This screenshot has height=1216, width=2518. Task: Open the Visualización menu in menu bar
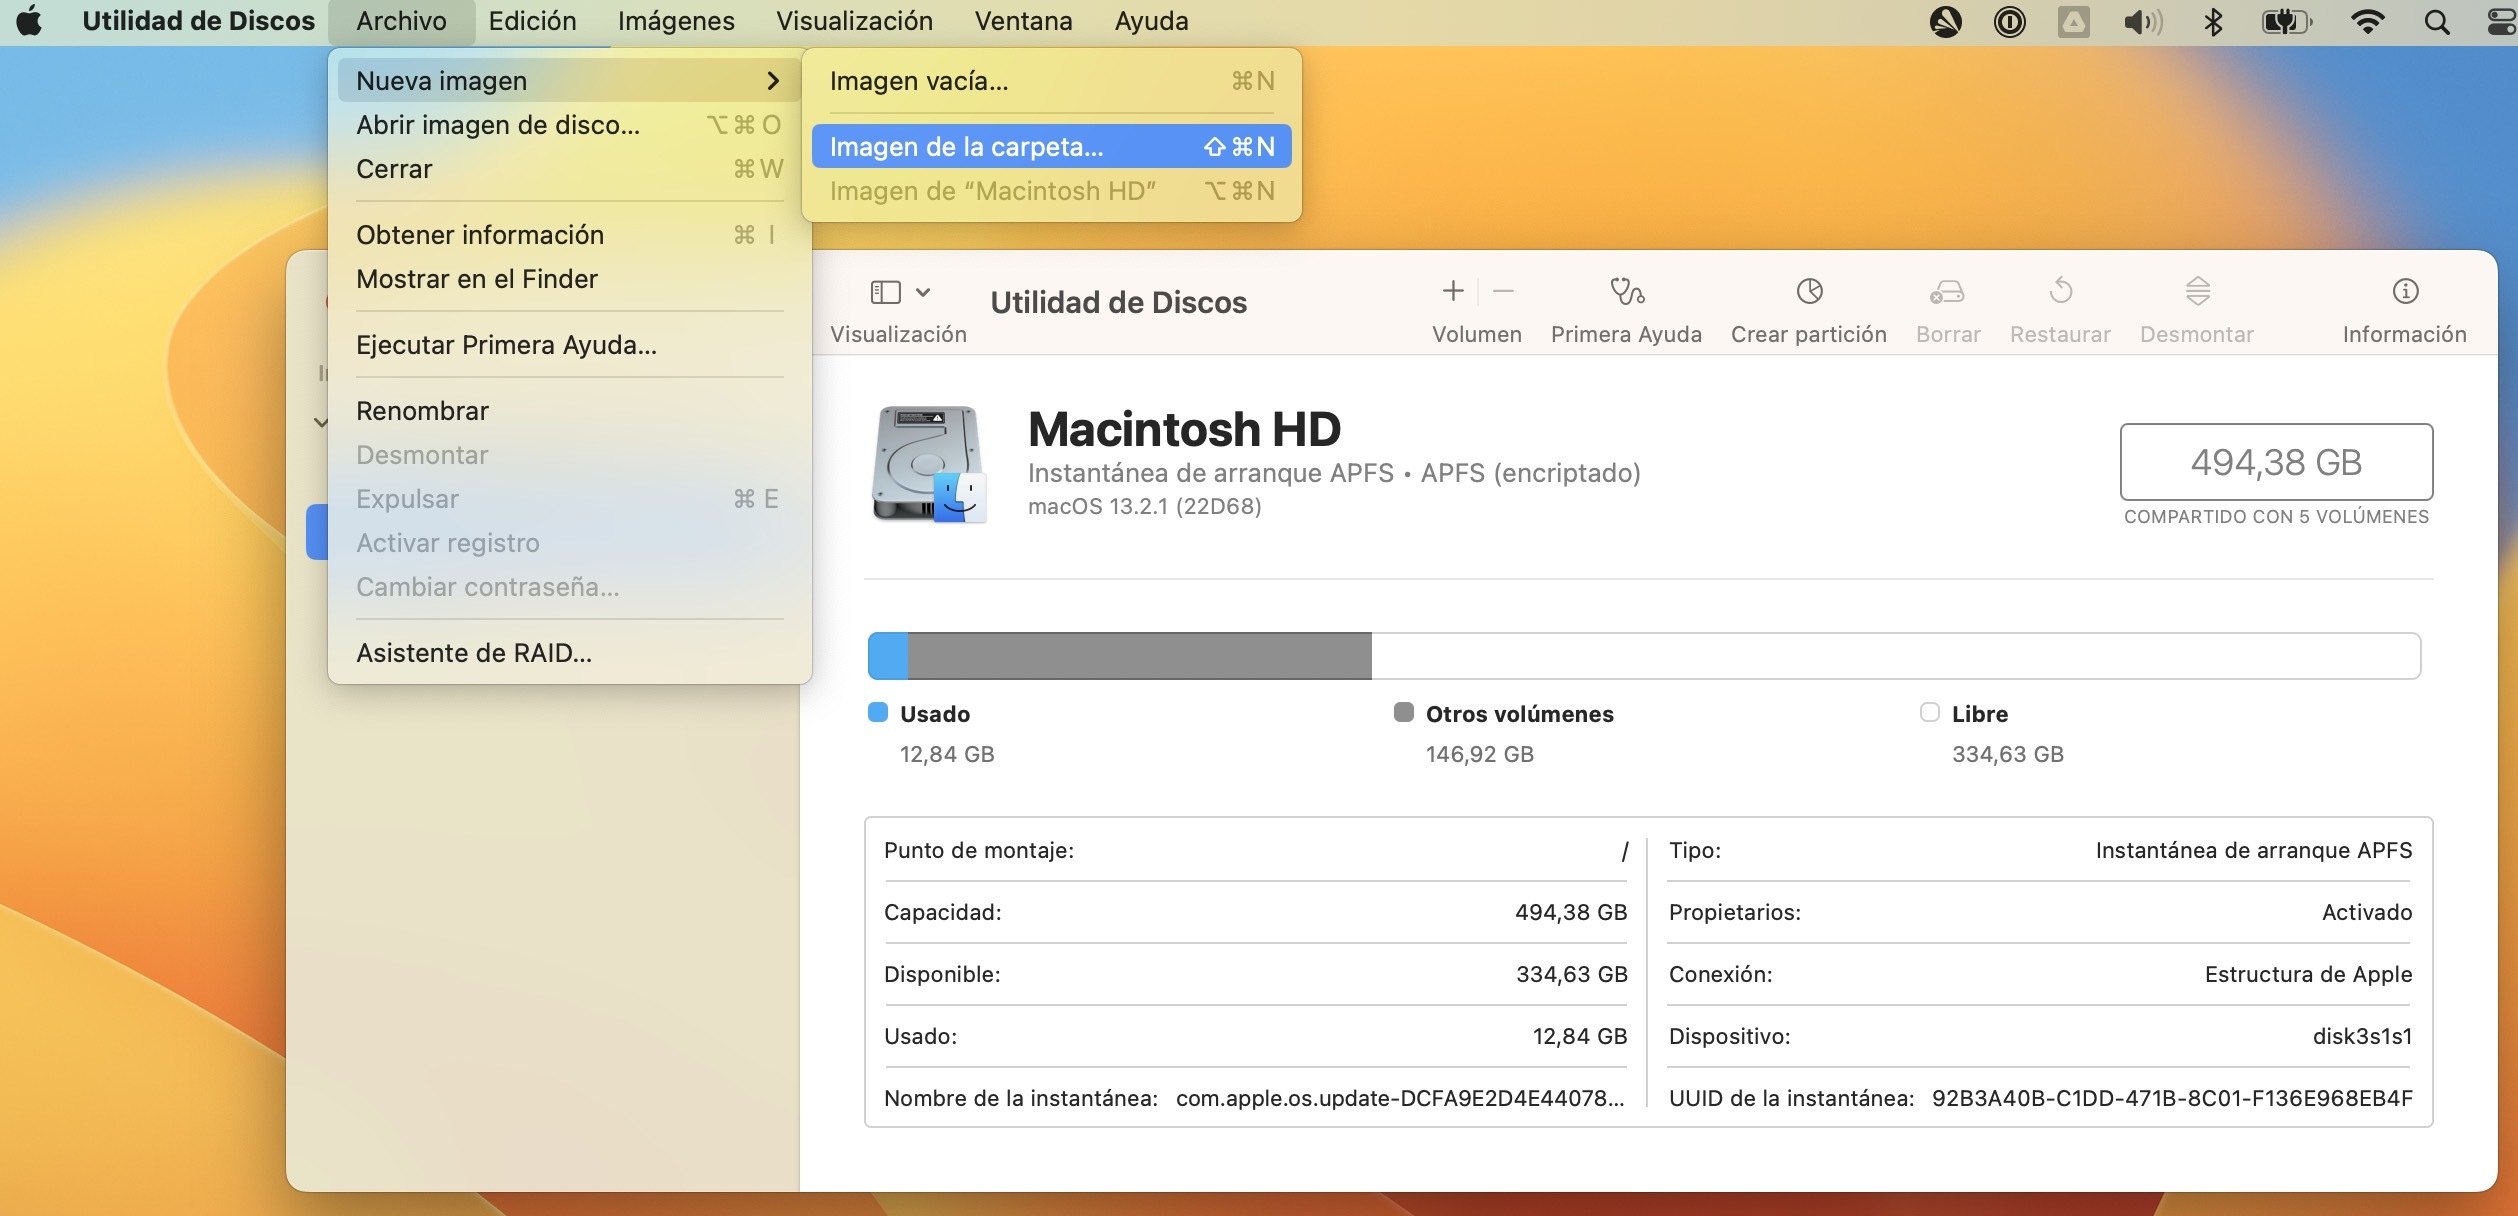coord(854,21)
